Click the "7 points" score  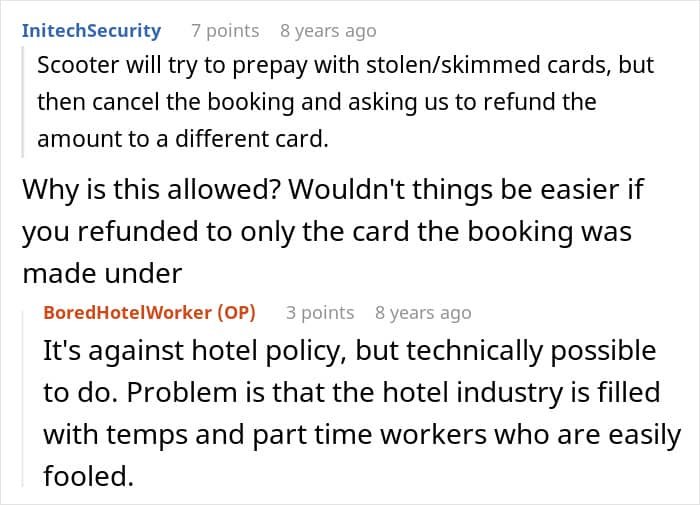click(225, 31)
